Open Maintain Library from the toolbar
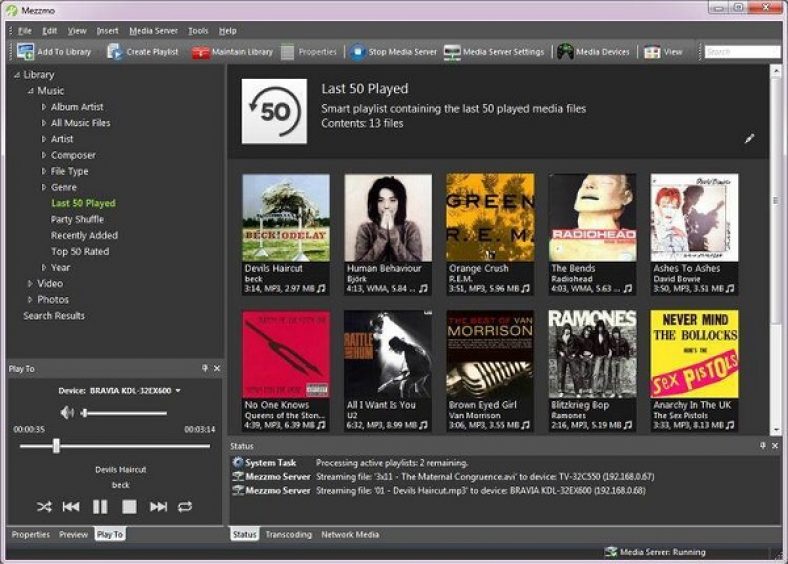The width and height of the screenshot is (788, 564). pos(201,52)
